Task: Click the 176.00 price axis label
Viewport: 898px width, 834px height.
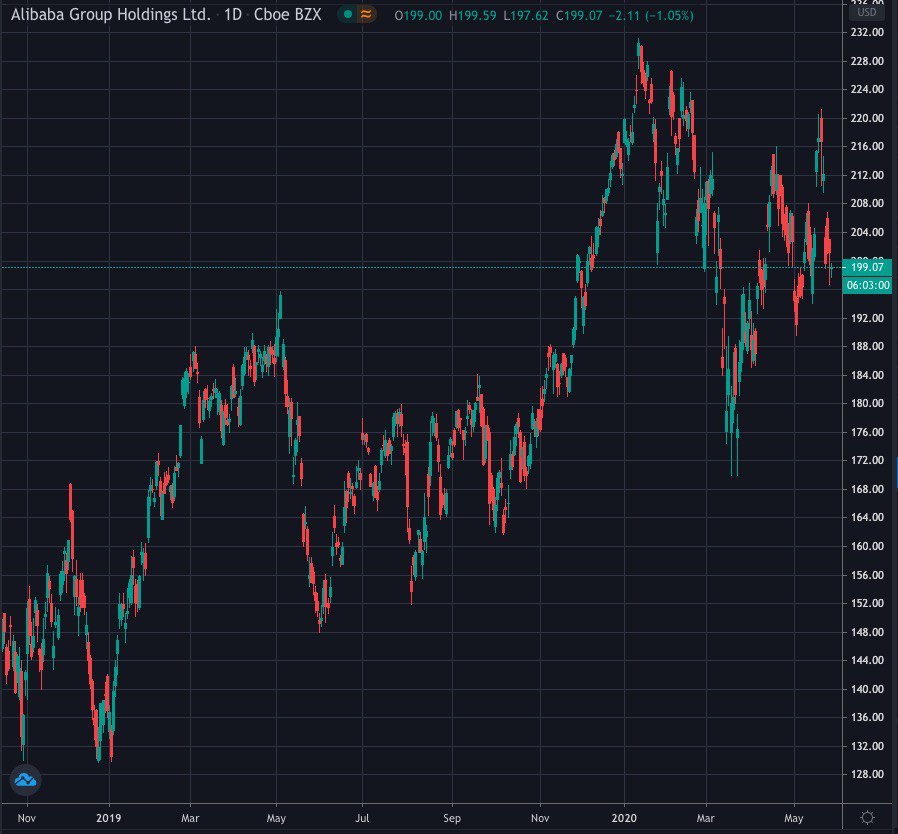Action: pos(867,431)
